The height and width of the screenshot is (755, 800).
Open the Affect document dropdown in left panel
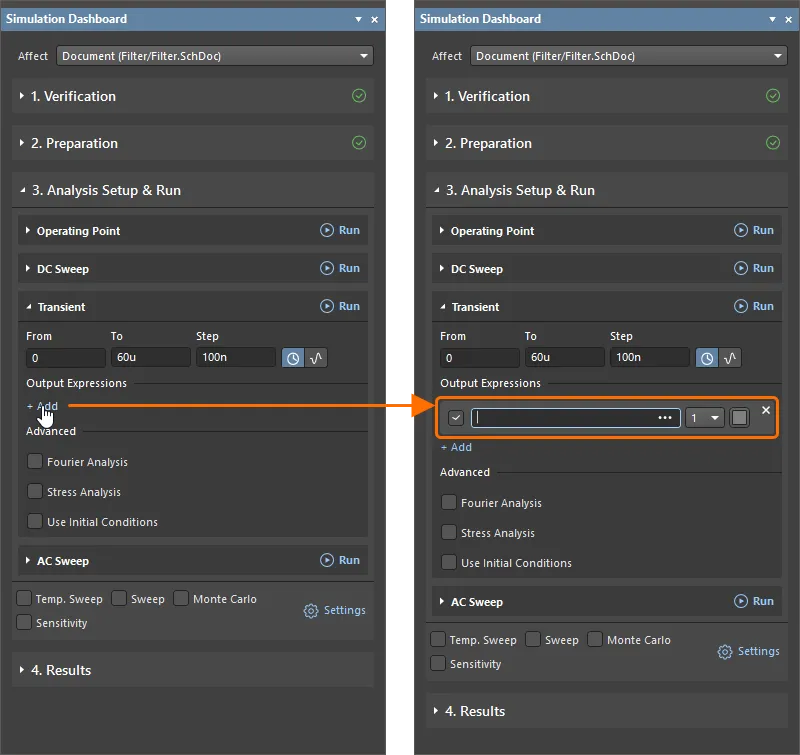click(x=215, y=56)
